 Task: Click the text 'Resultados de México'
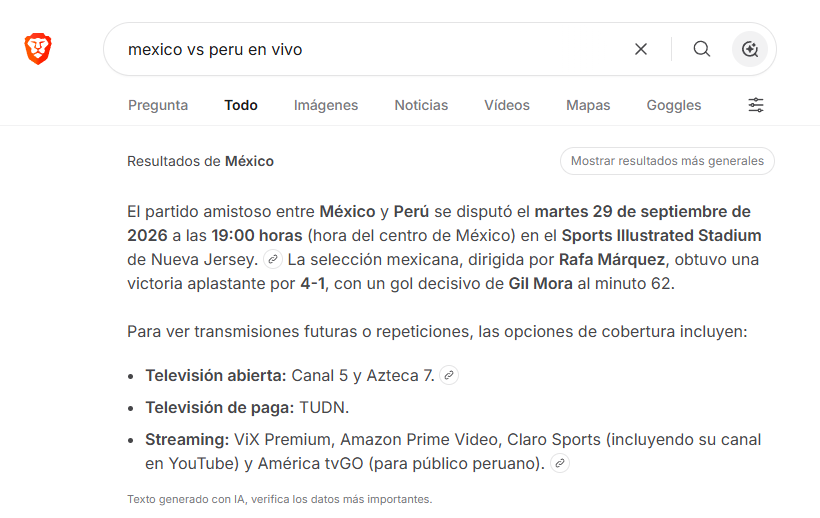point(200,161)
